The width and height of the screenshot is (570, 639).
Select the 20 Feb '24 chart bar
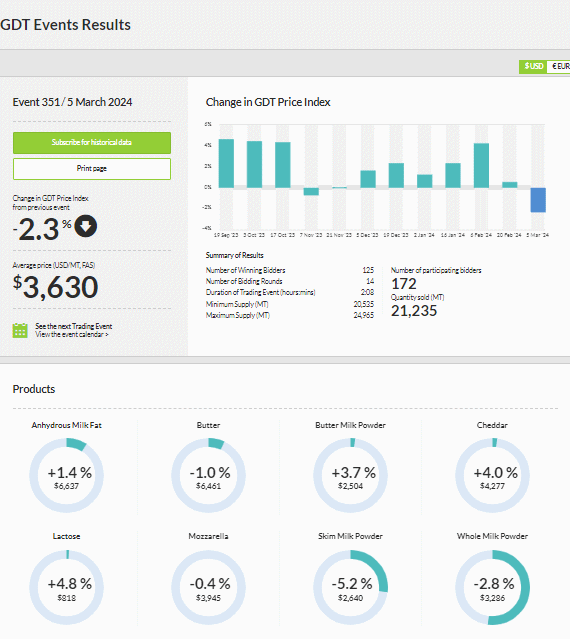510,185
